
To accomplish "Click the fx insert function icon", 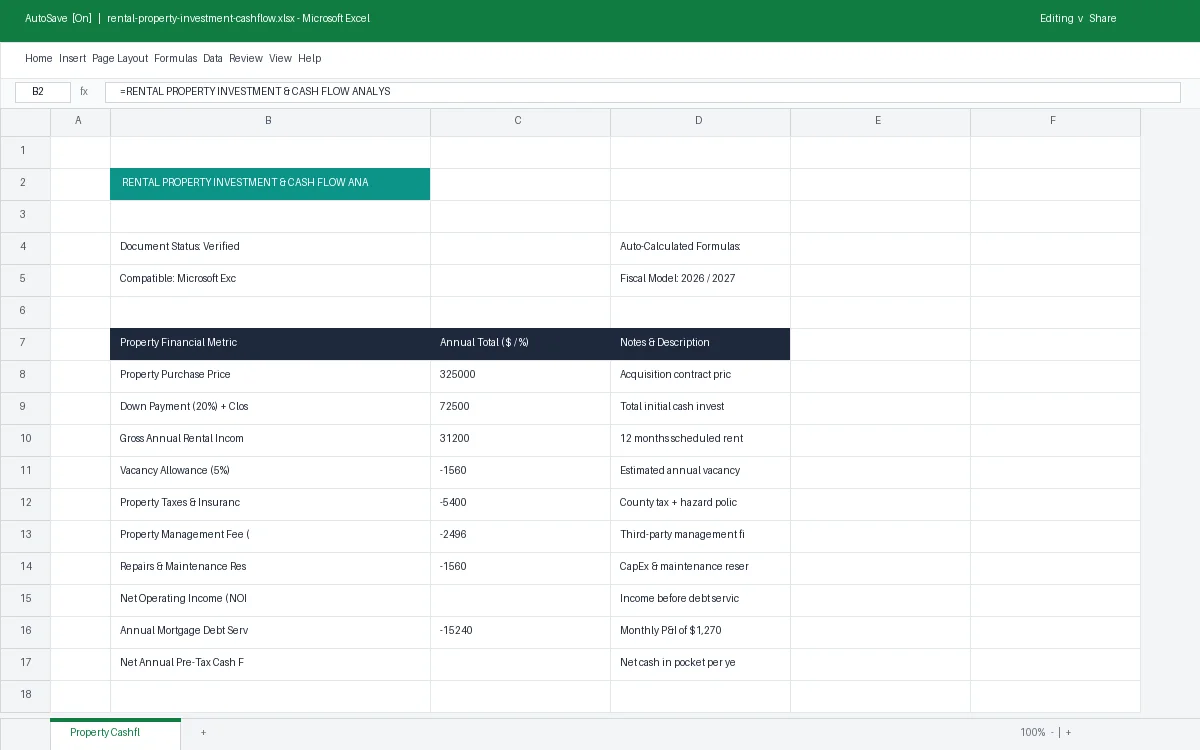I will coord(84,92).
